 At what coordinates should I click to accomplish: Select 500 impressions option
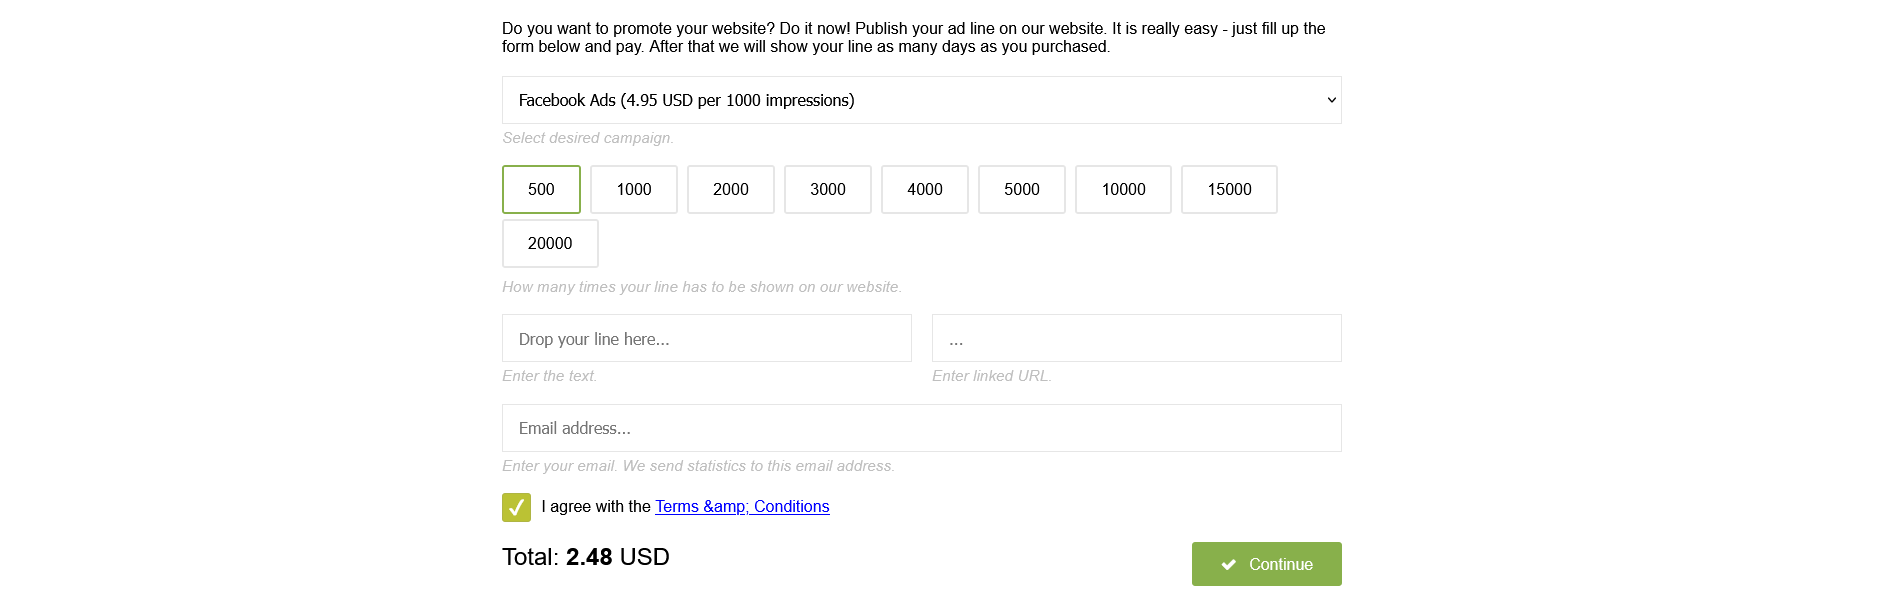[x=541, y=189]
